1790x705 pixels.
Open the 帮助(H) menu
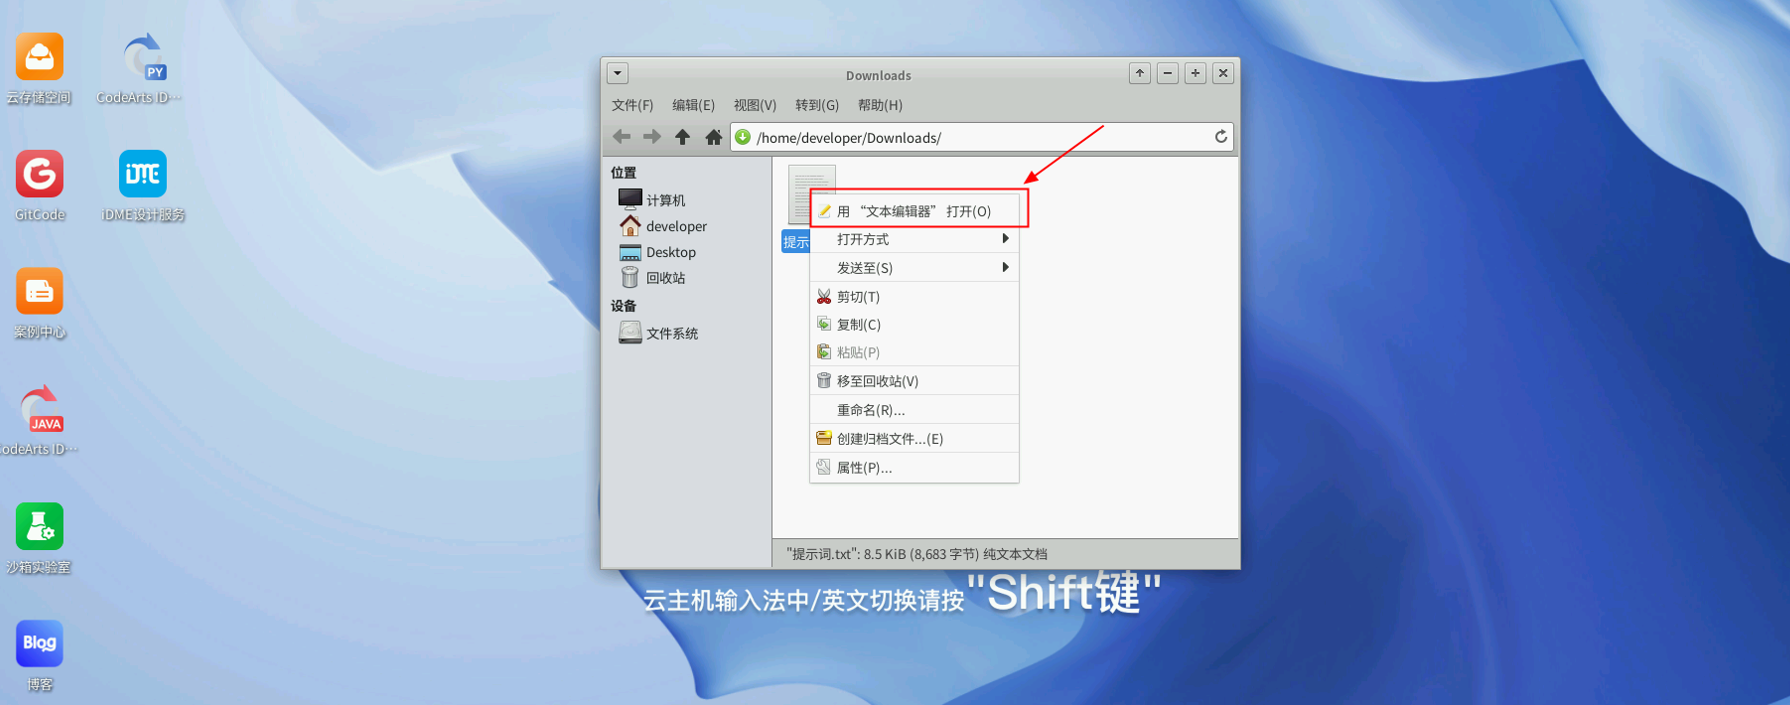(x=880, y=105)
